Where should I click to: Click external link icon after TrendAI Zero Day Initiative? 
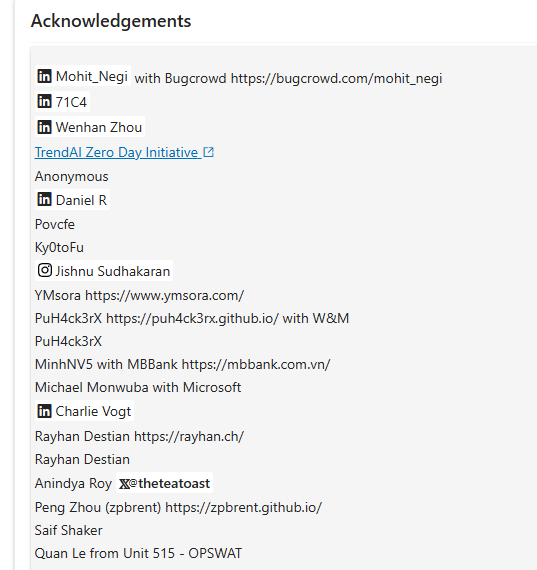point(209,152)
